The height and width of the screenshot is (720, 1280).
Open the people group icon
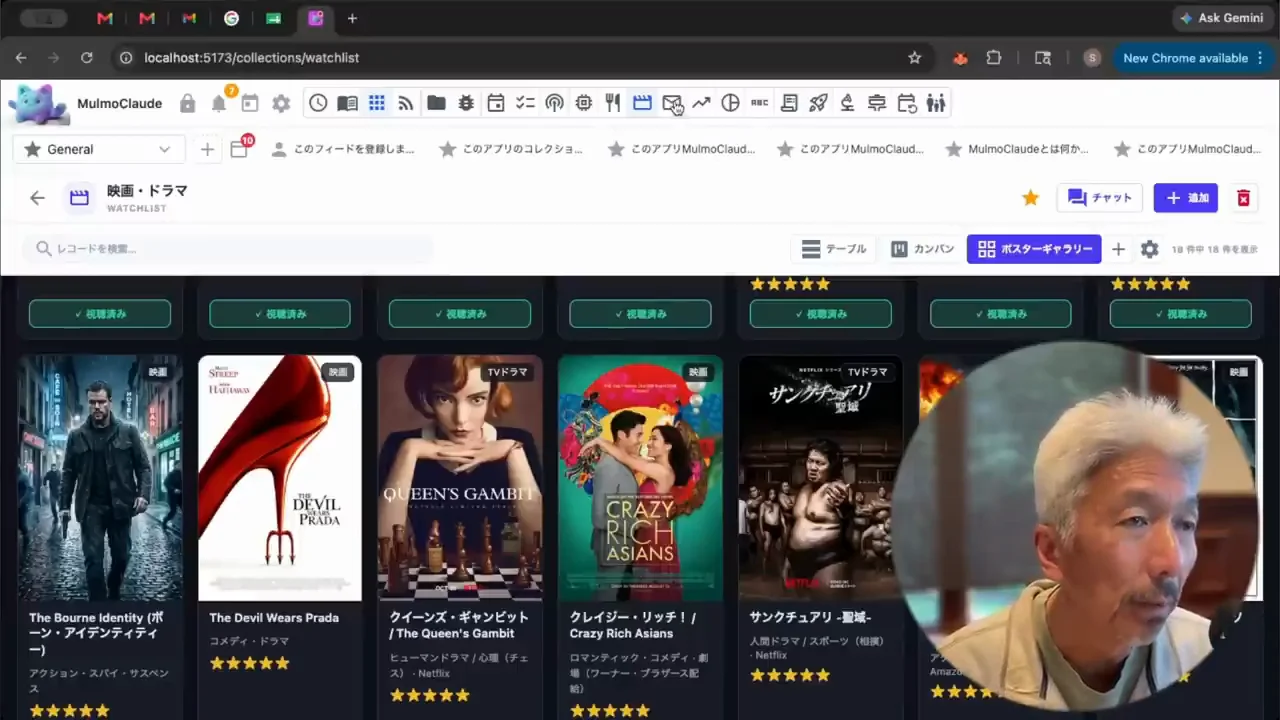click(x=936, y=103)
